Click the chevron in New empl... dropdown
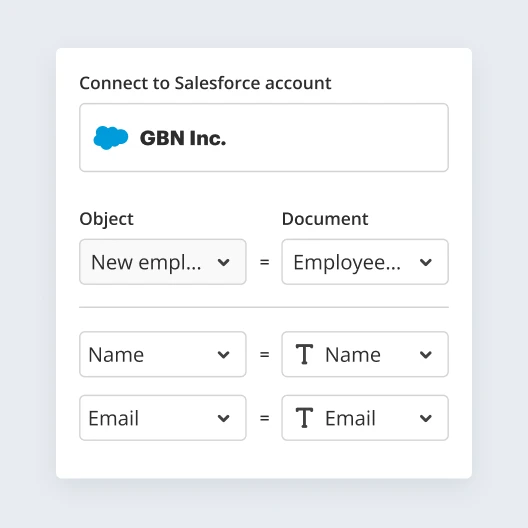This screenshot has width=528, height=528. [224, 262]
